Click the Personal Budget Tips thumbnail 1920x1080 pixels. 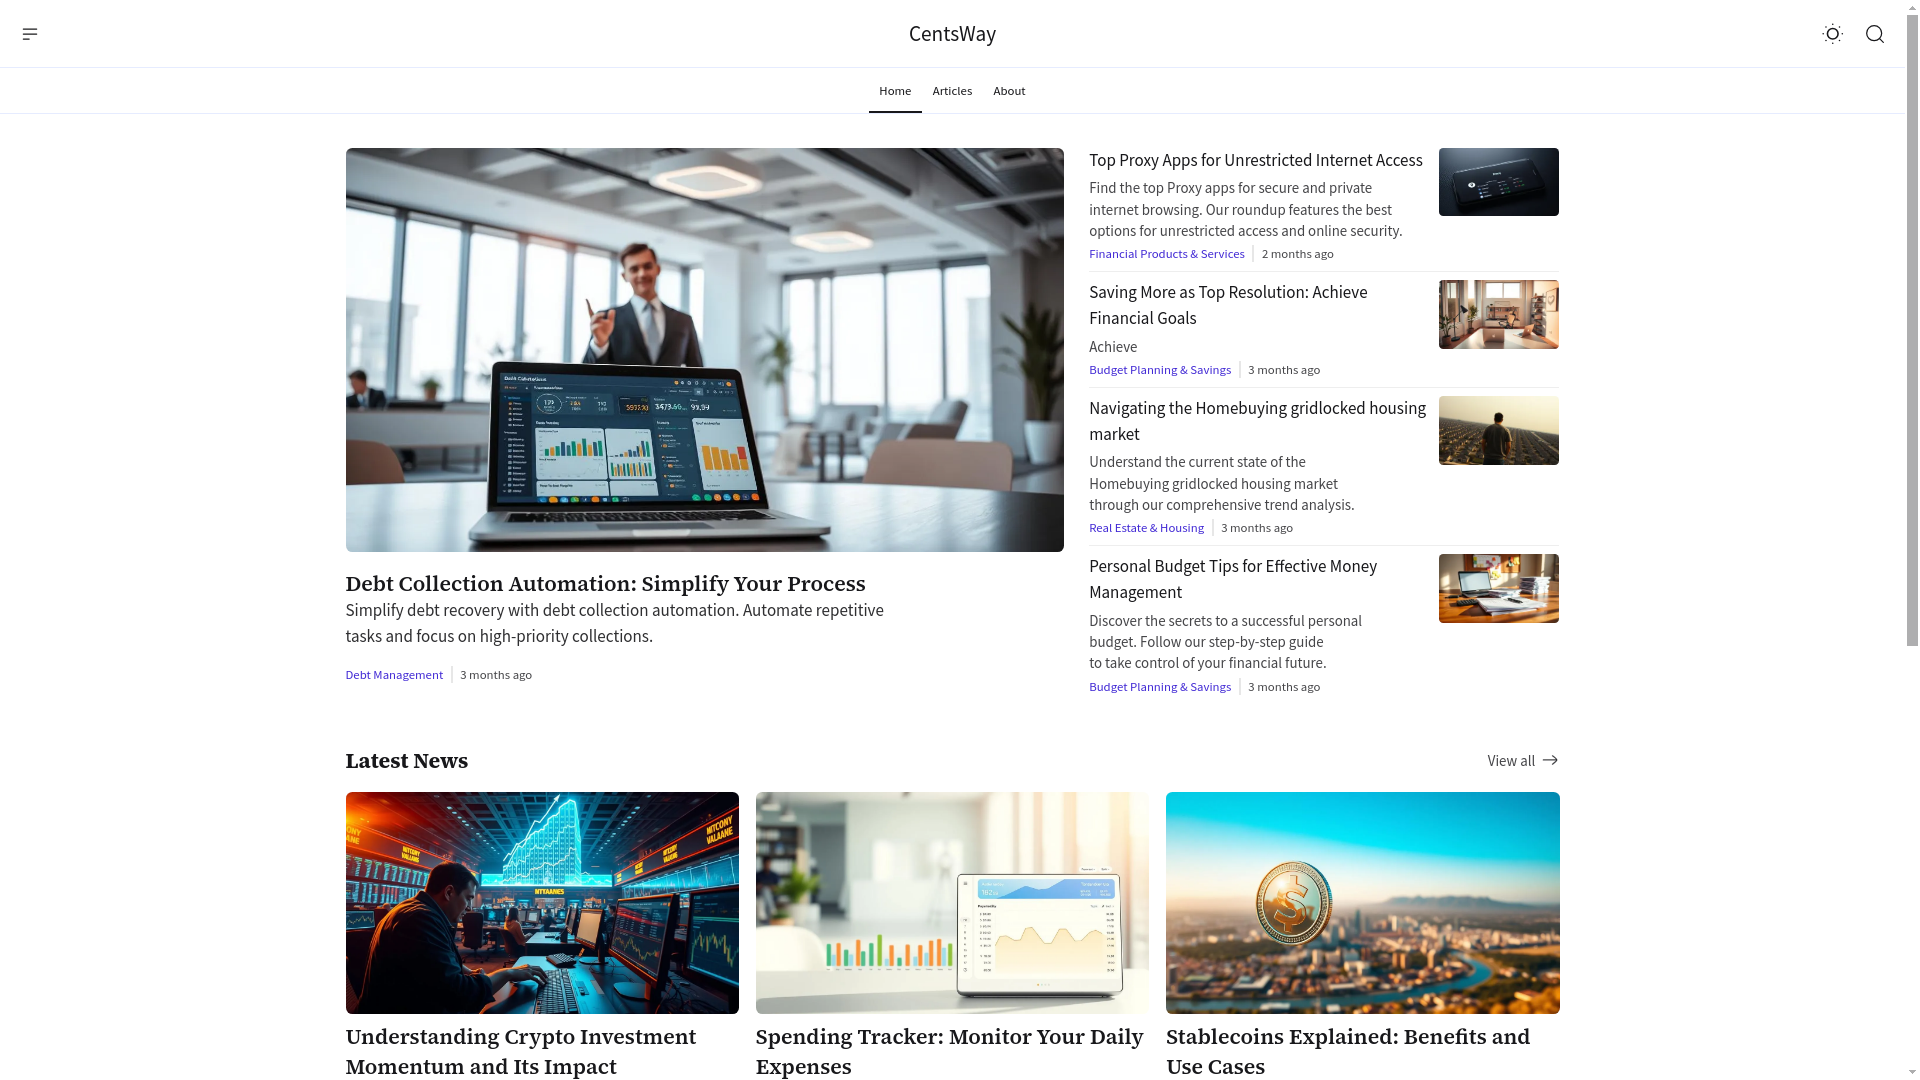pyautogui.click(x=1498, y=588)
